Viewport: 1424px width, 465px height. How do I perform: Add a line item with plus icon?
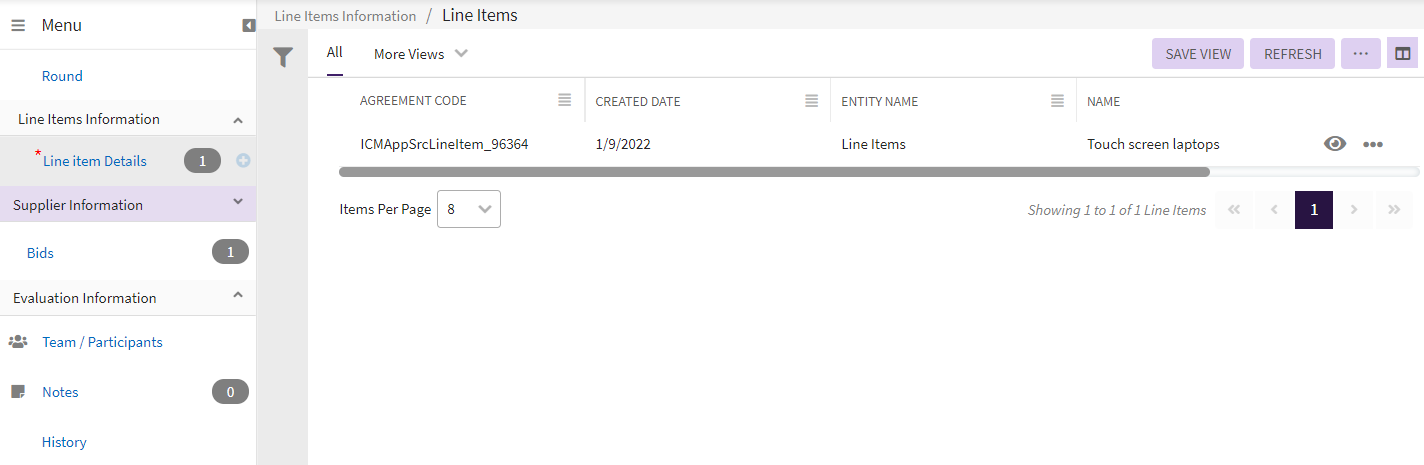[x=243, y=161]
